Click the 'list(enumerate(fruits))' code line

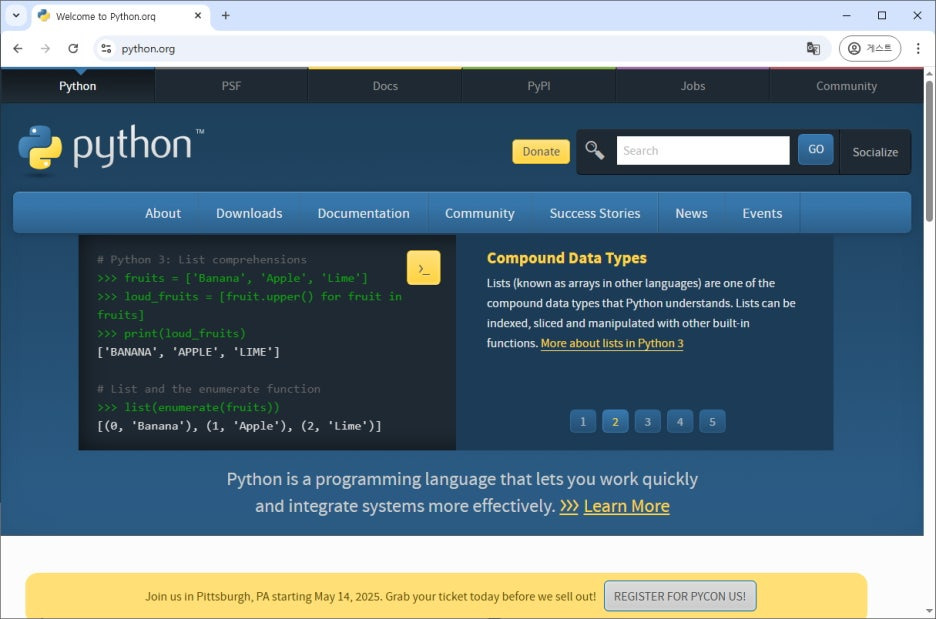[x=188, y=407]
